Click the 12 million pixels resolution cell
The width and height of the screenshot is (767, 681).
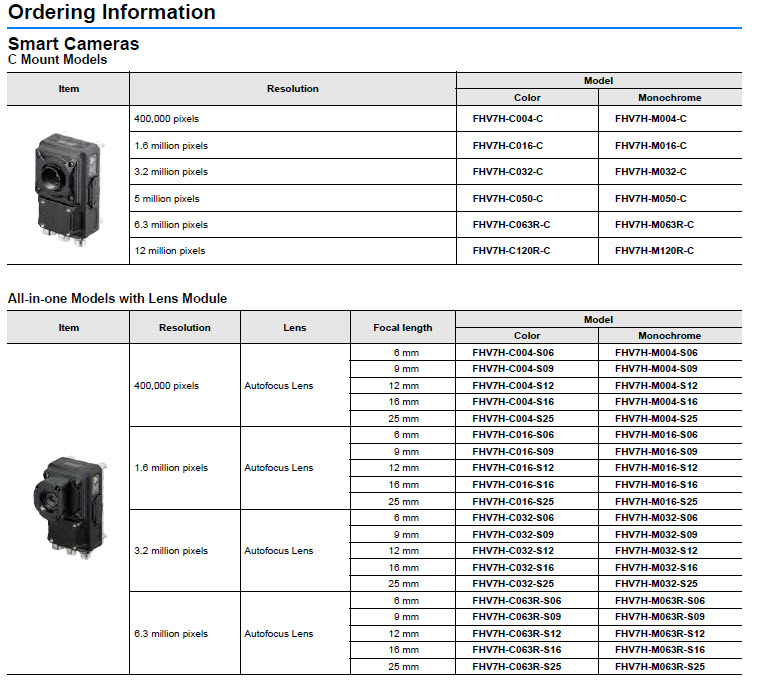click(x=169, y=251)
